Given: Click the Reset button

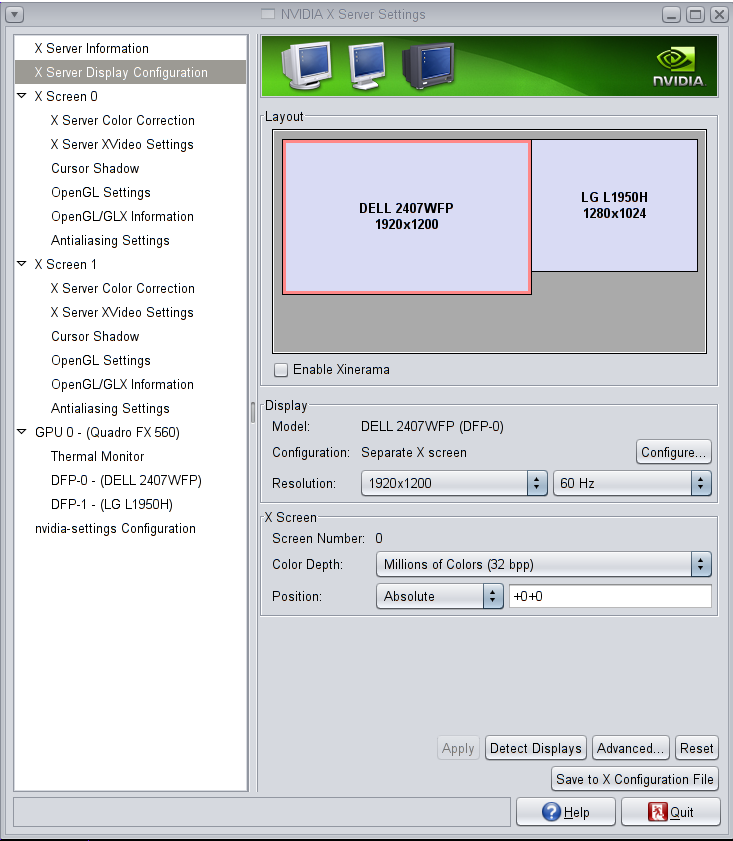Looking at the screenshot, I should 697,748.
